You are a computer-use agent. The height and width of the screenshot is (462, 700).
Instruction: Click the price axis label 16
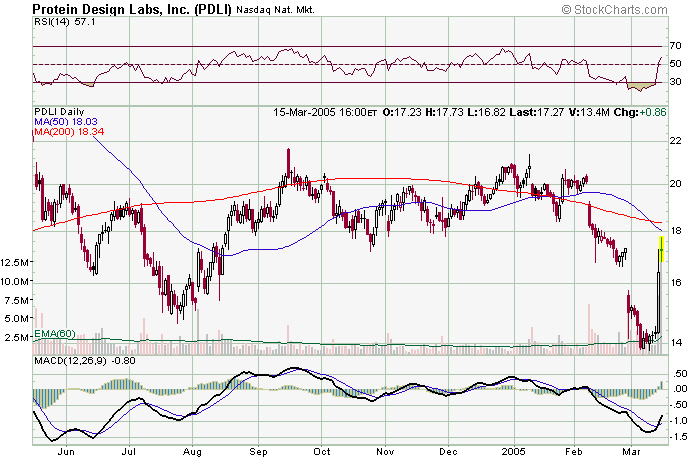click(x=676, y=283)
